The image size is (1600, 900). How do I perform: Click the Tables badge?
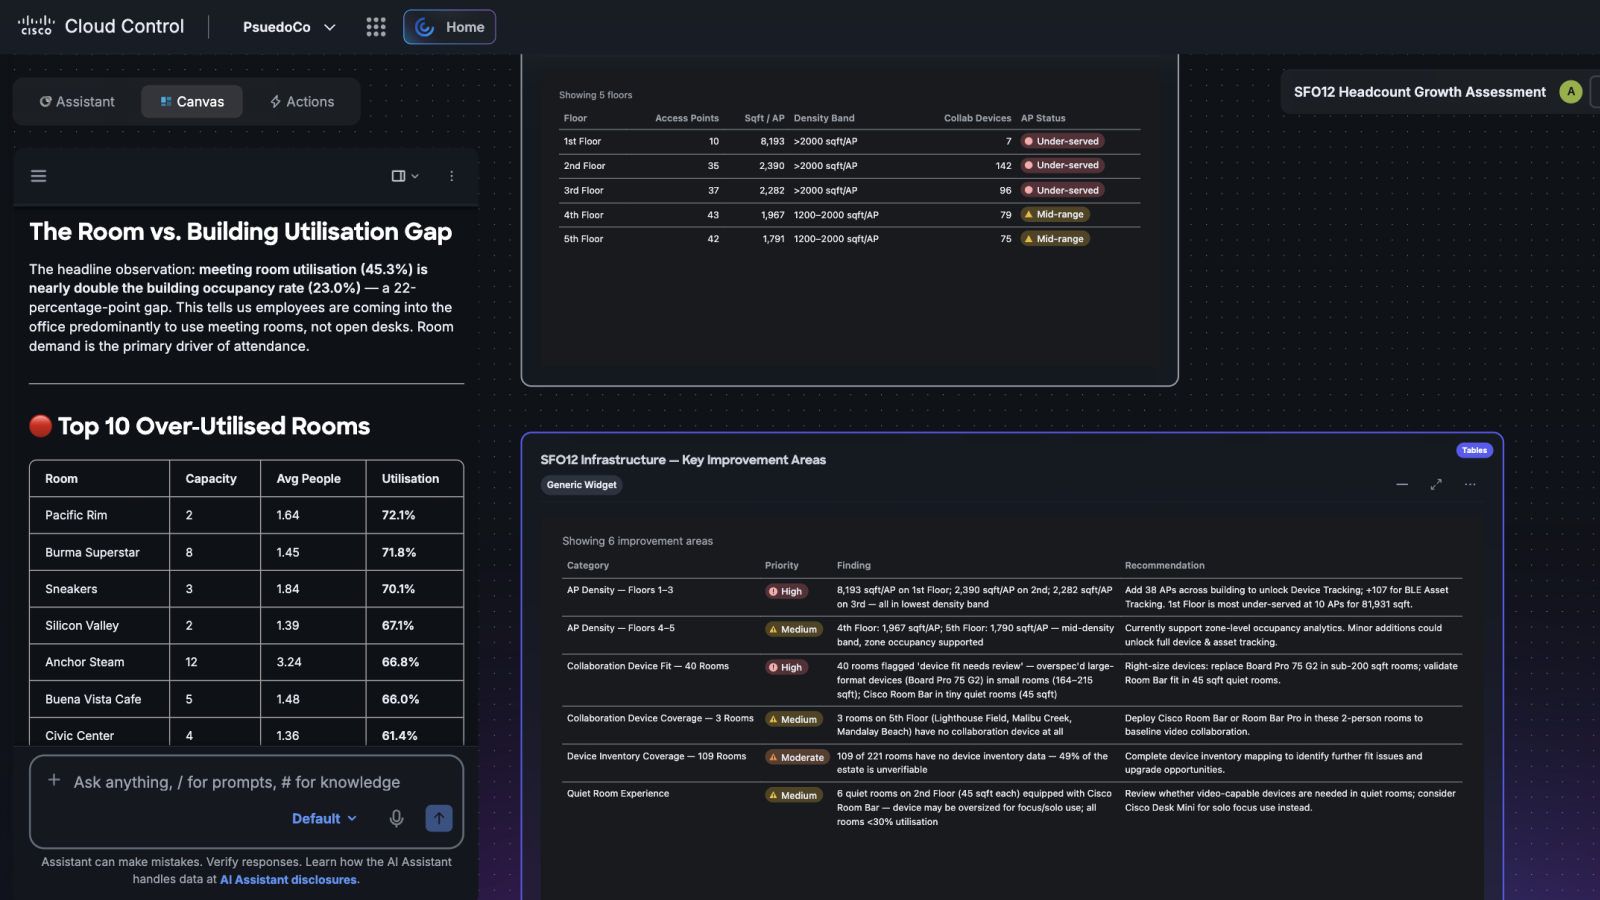pos(1474,450)
